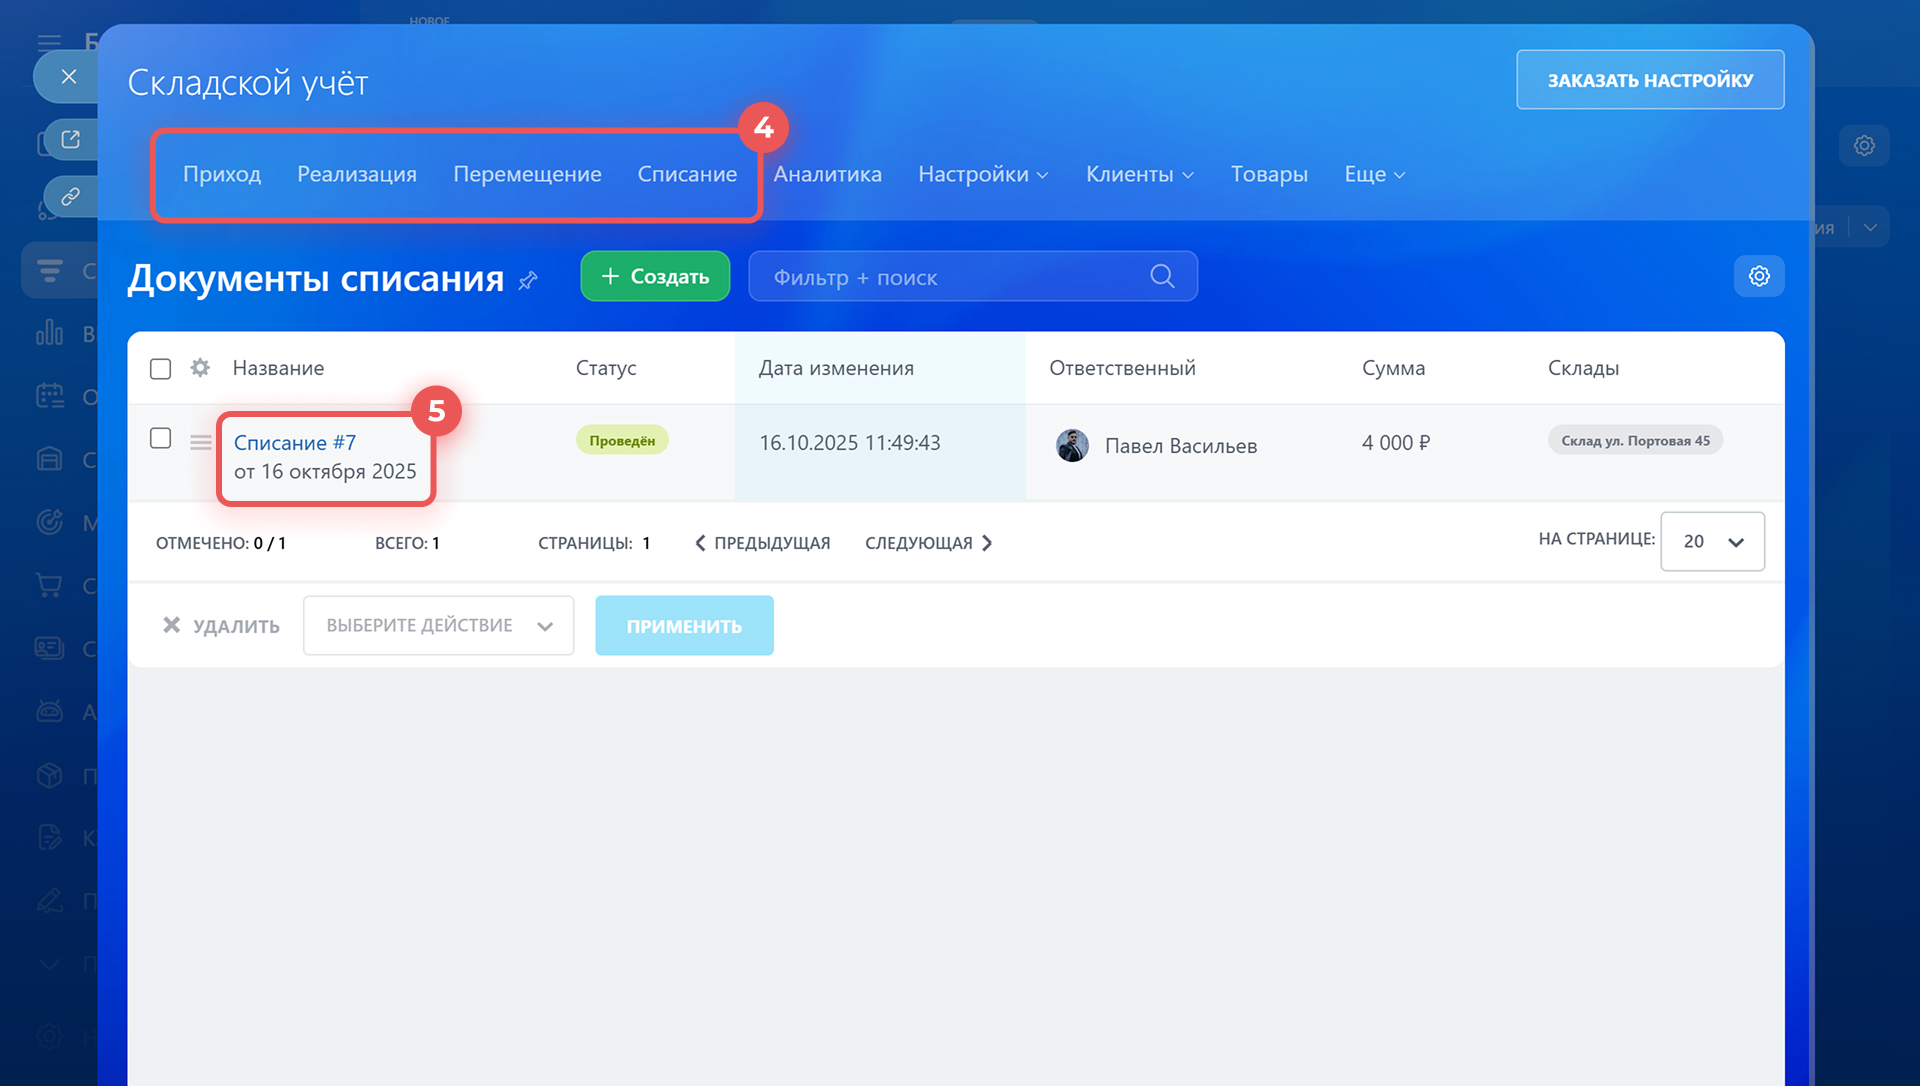This screenshot has height=1086, width=1920.
Task: Change the rows per page dropdown 20
Action: [x=1712, y=541]
